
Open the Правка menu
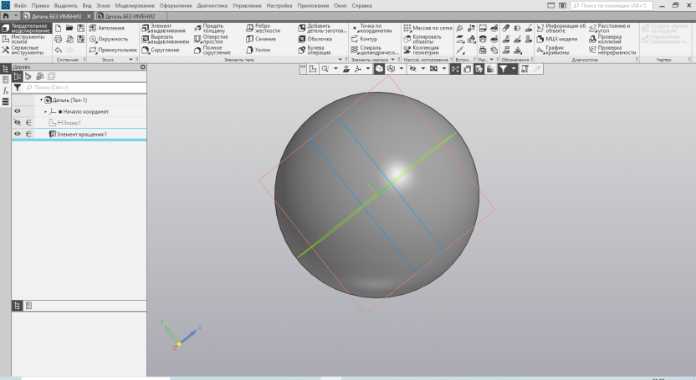[x=40, y=6]
